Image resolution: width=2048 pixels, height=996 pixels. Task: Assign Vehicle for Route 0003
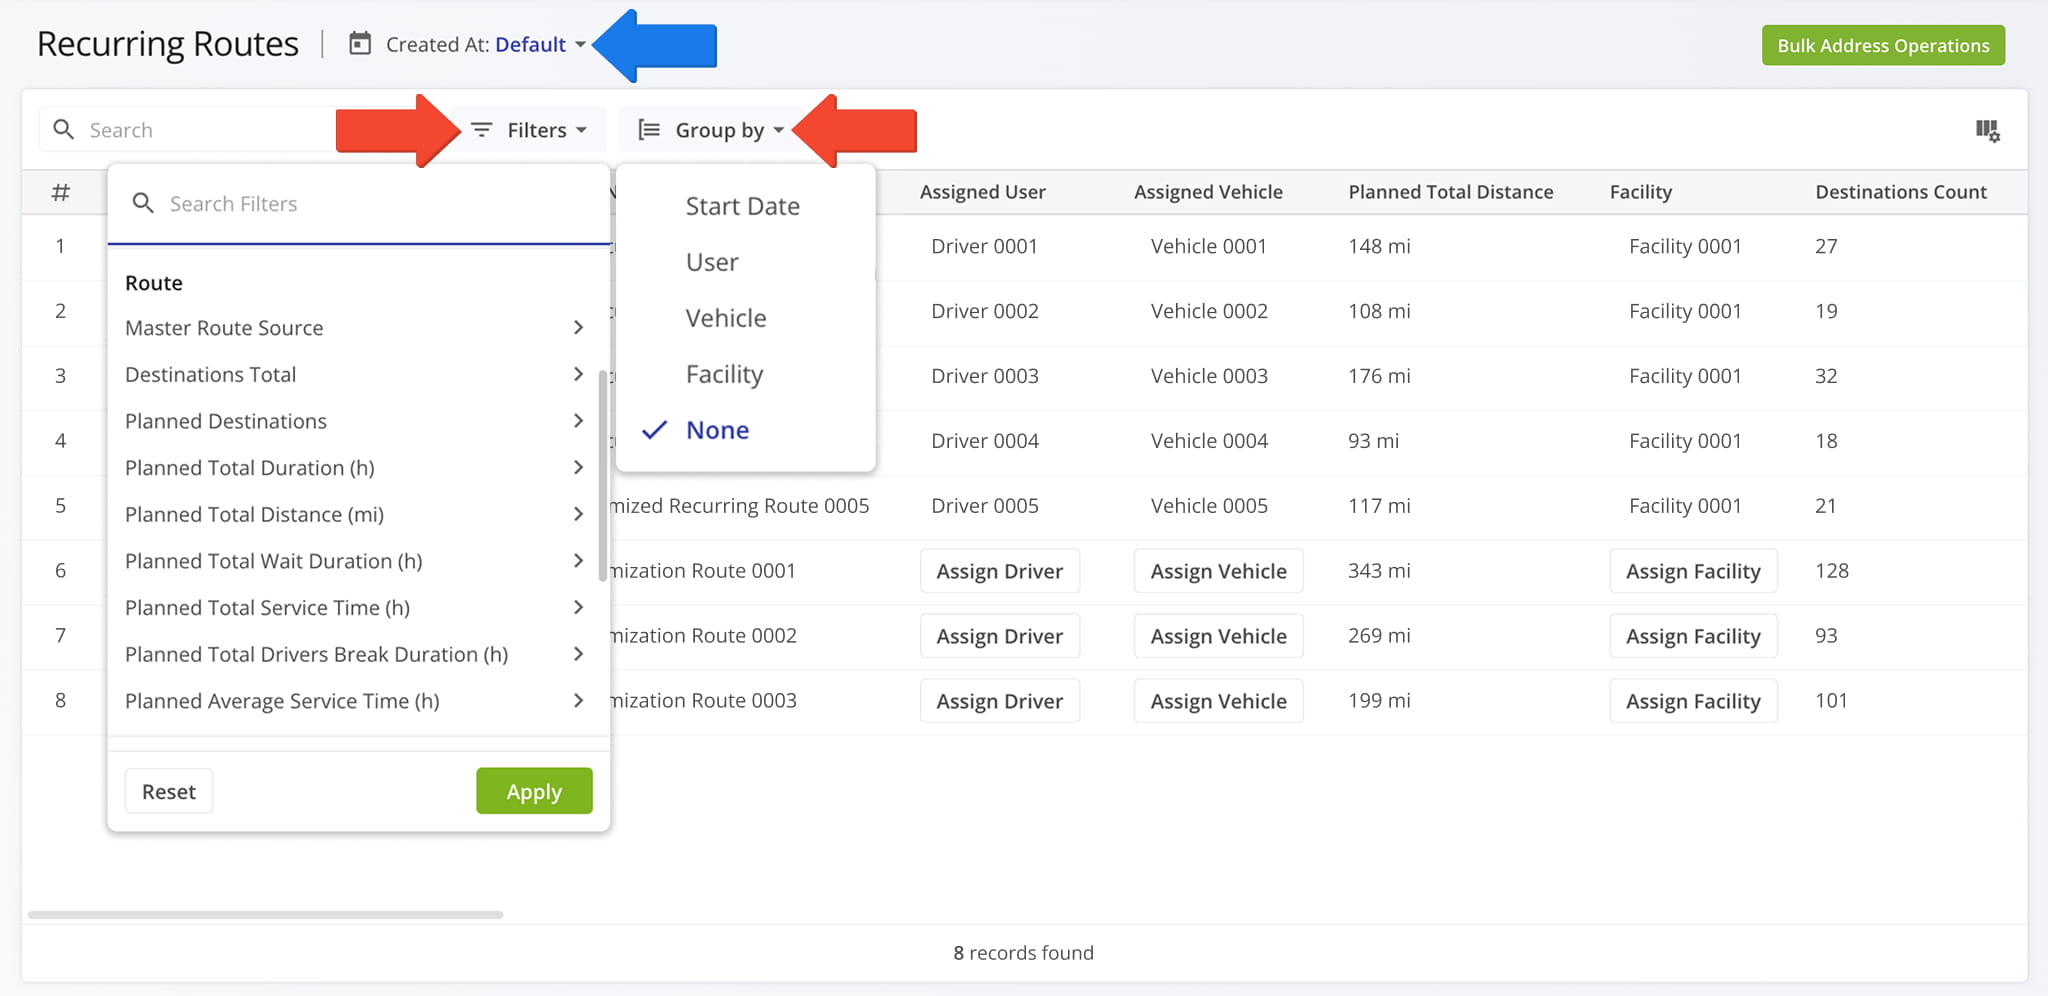pos(1219,701)
